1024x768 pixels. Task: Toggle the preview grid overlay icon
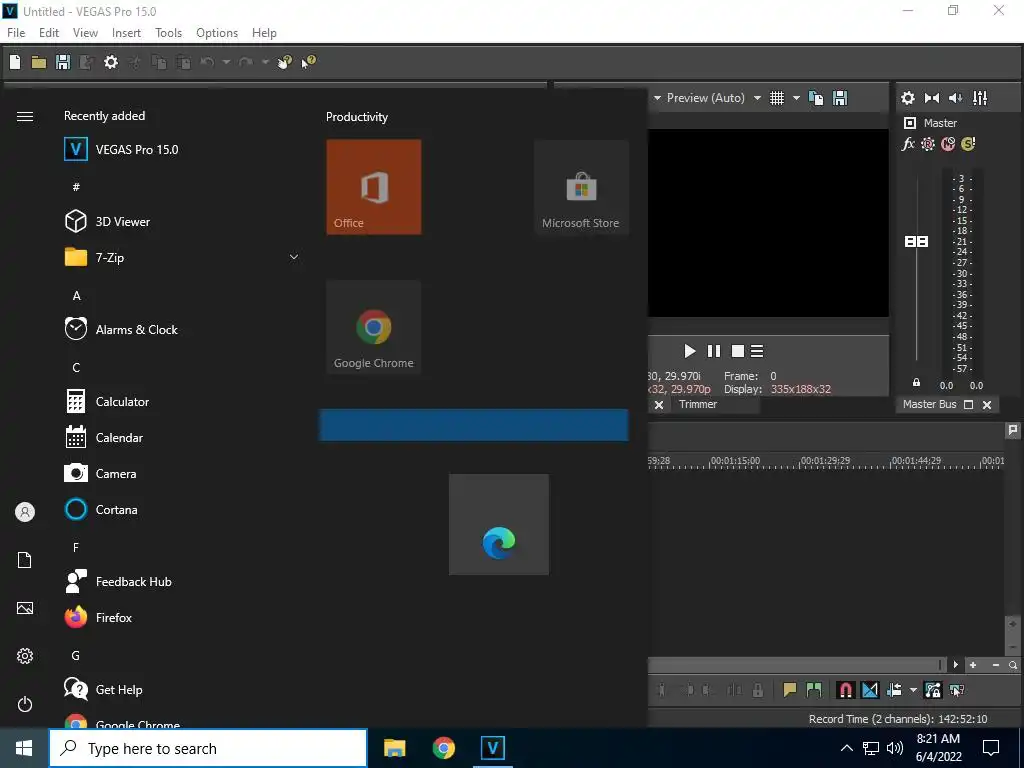pos(776,98)
